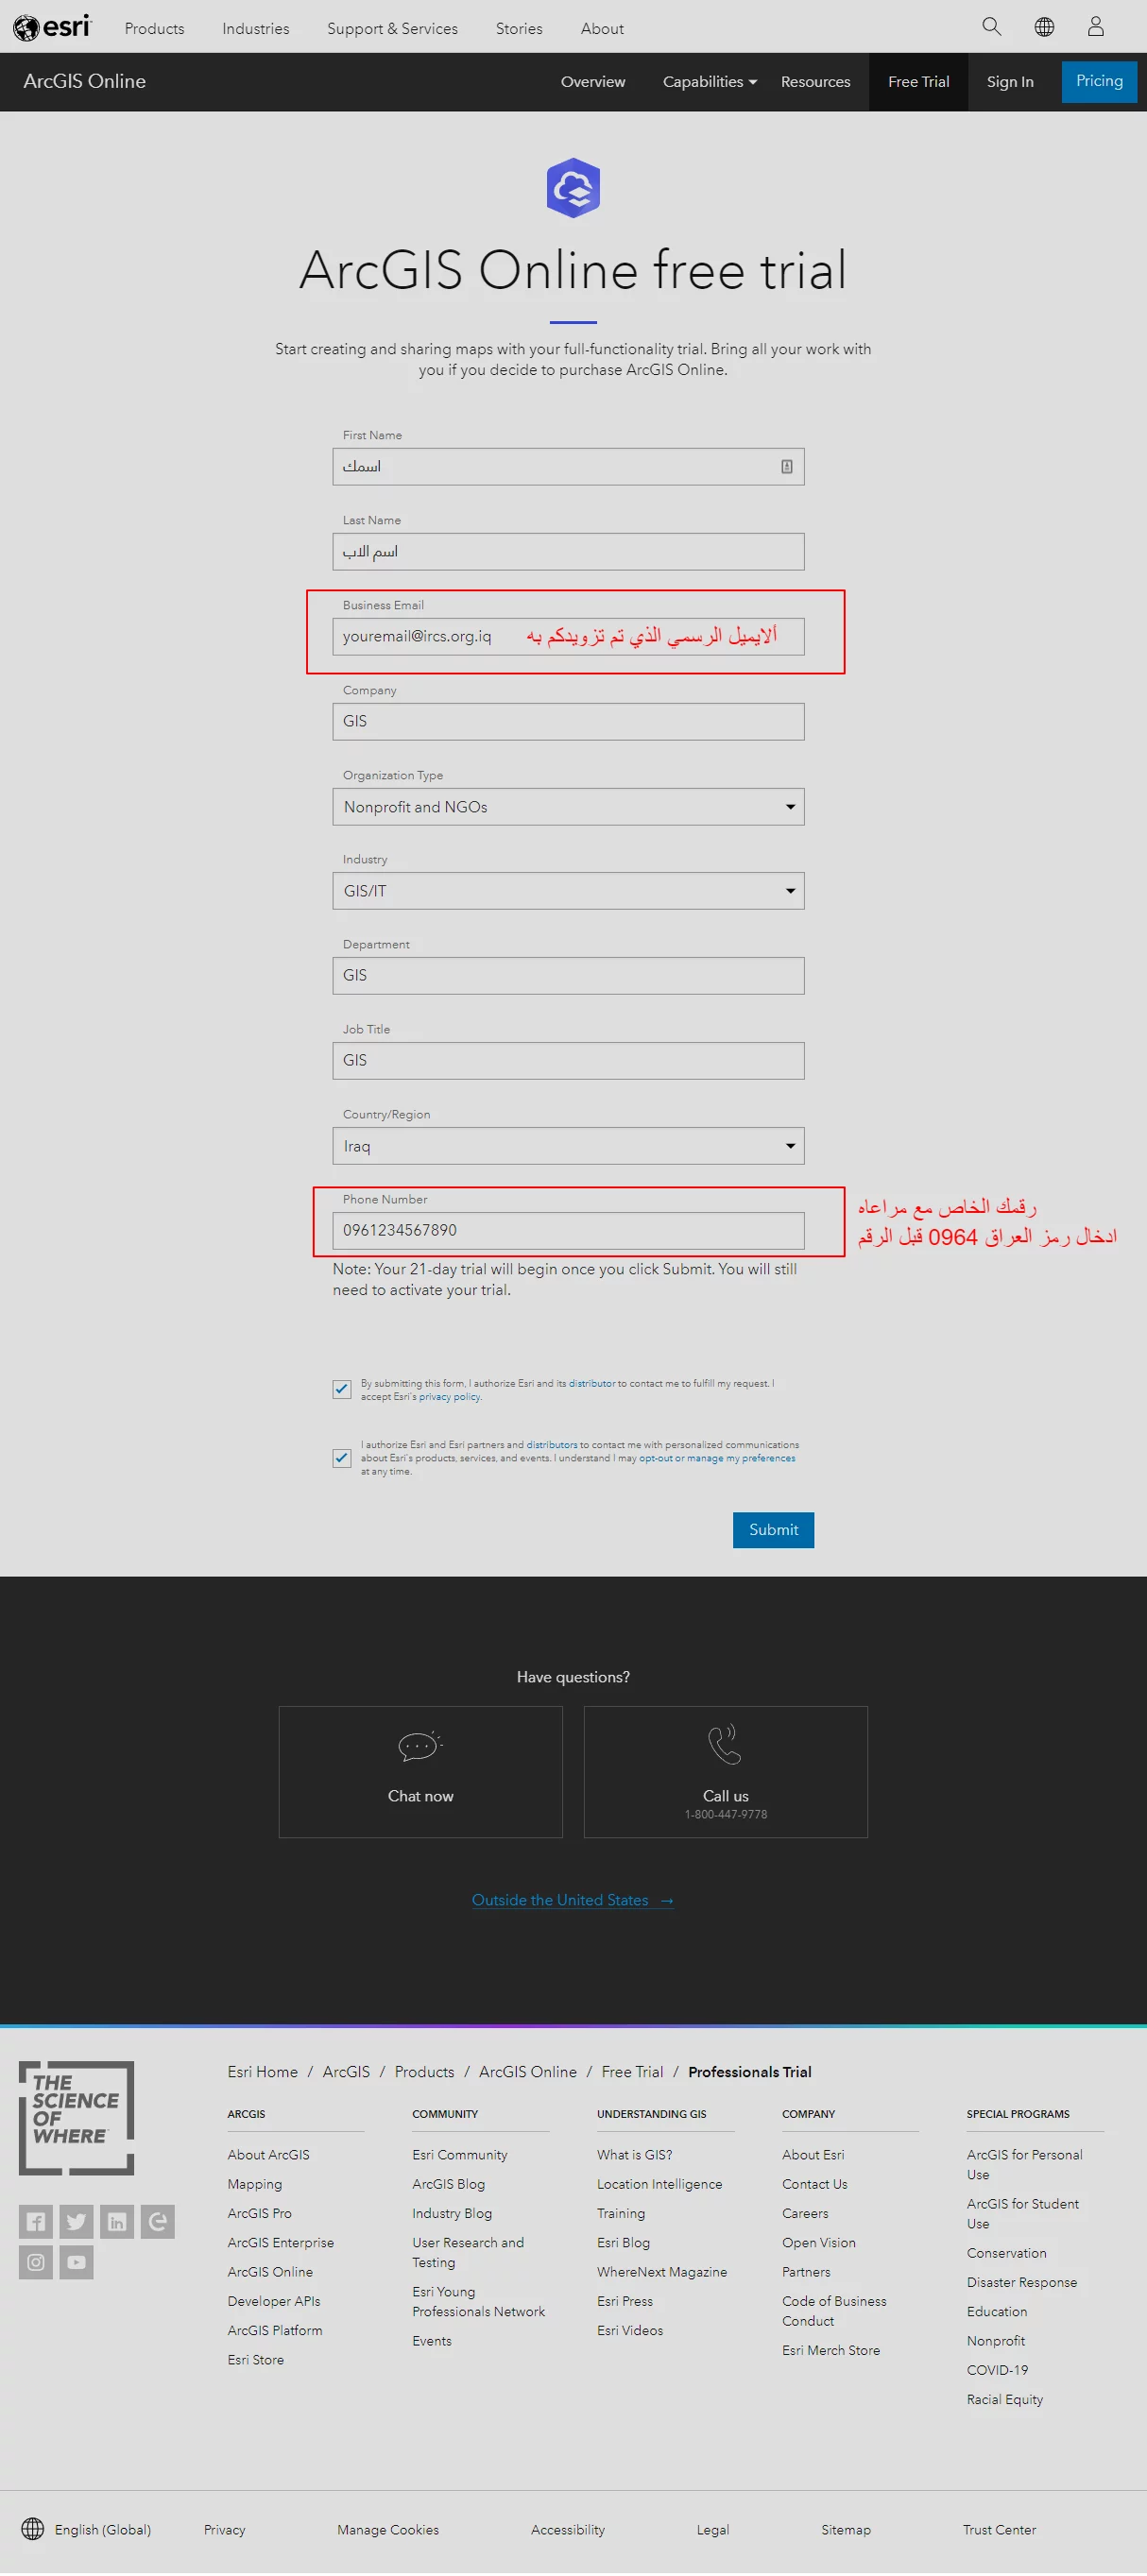Open Esri Community social icon
This screenshot has height=2576, width=1147.
(x=157, y=2223)
